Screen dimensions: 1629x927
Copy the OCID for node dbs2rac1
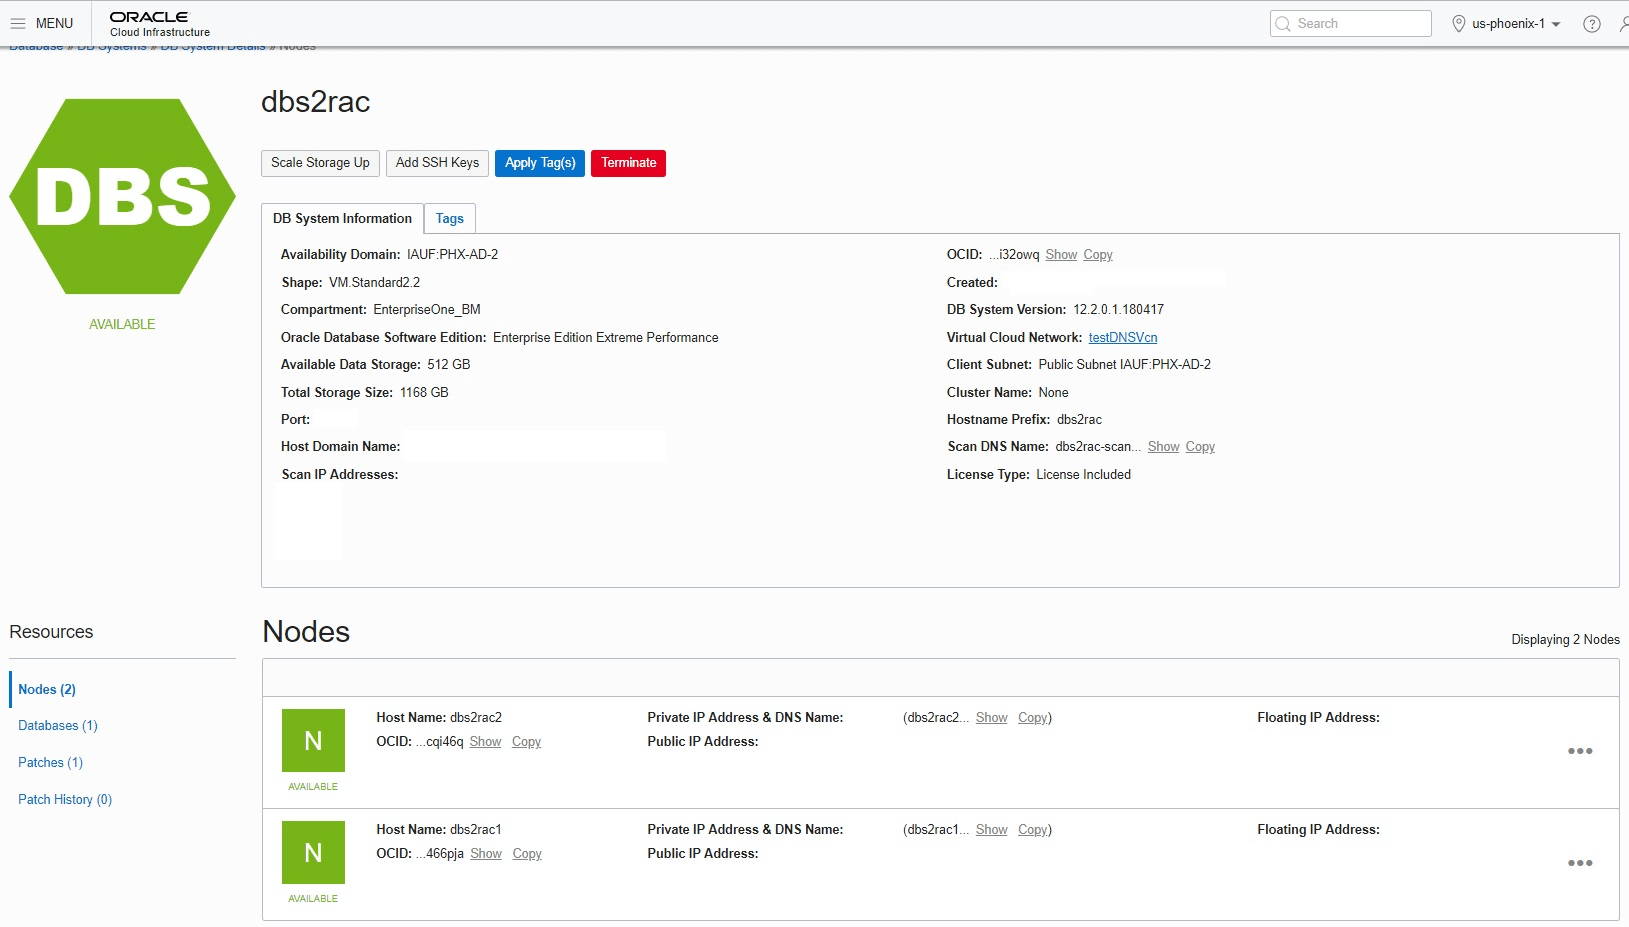tap(527, 854)
